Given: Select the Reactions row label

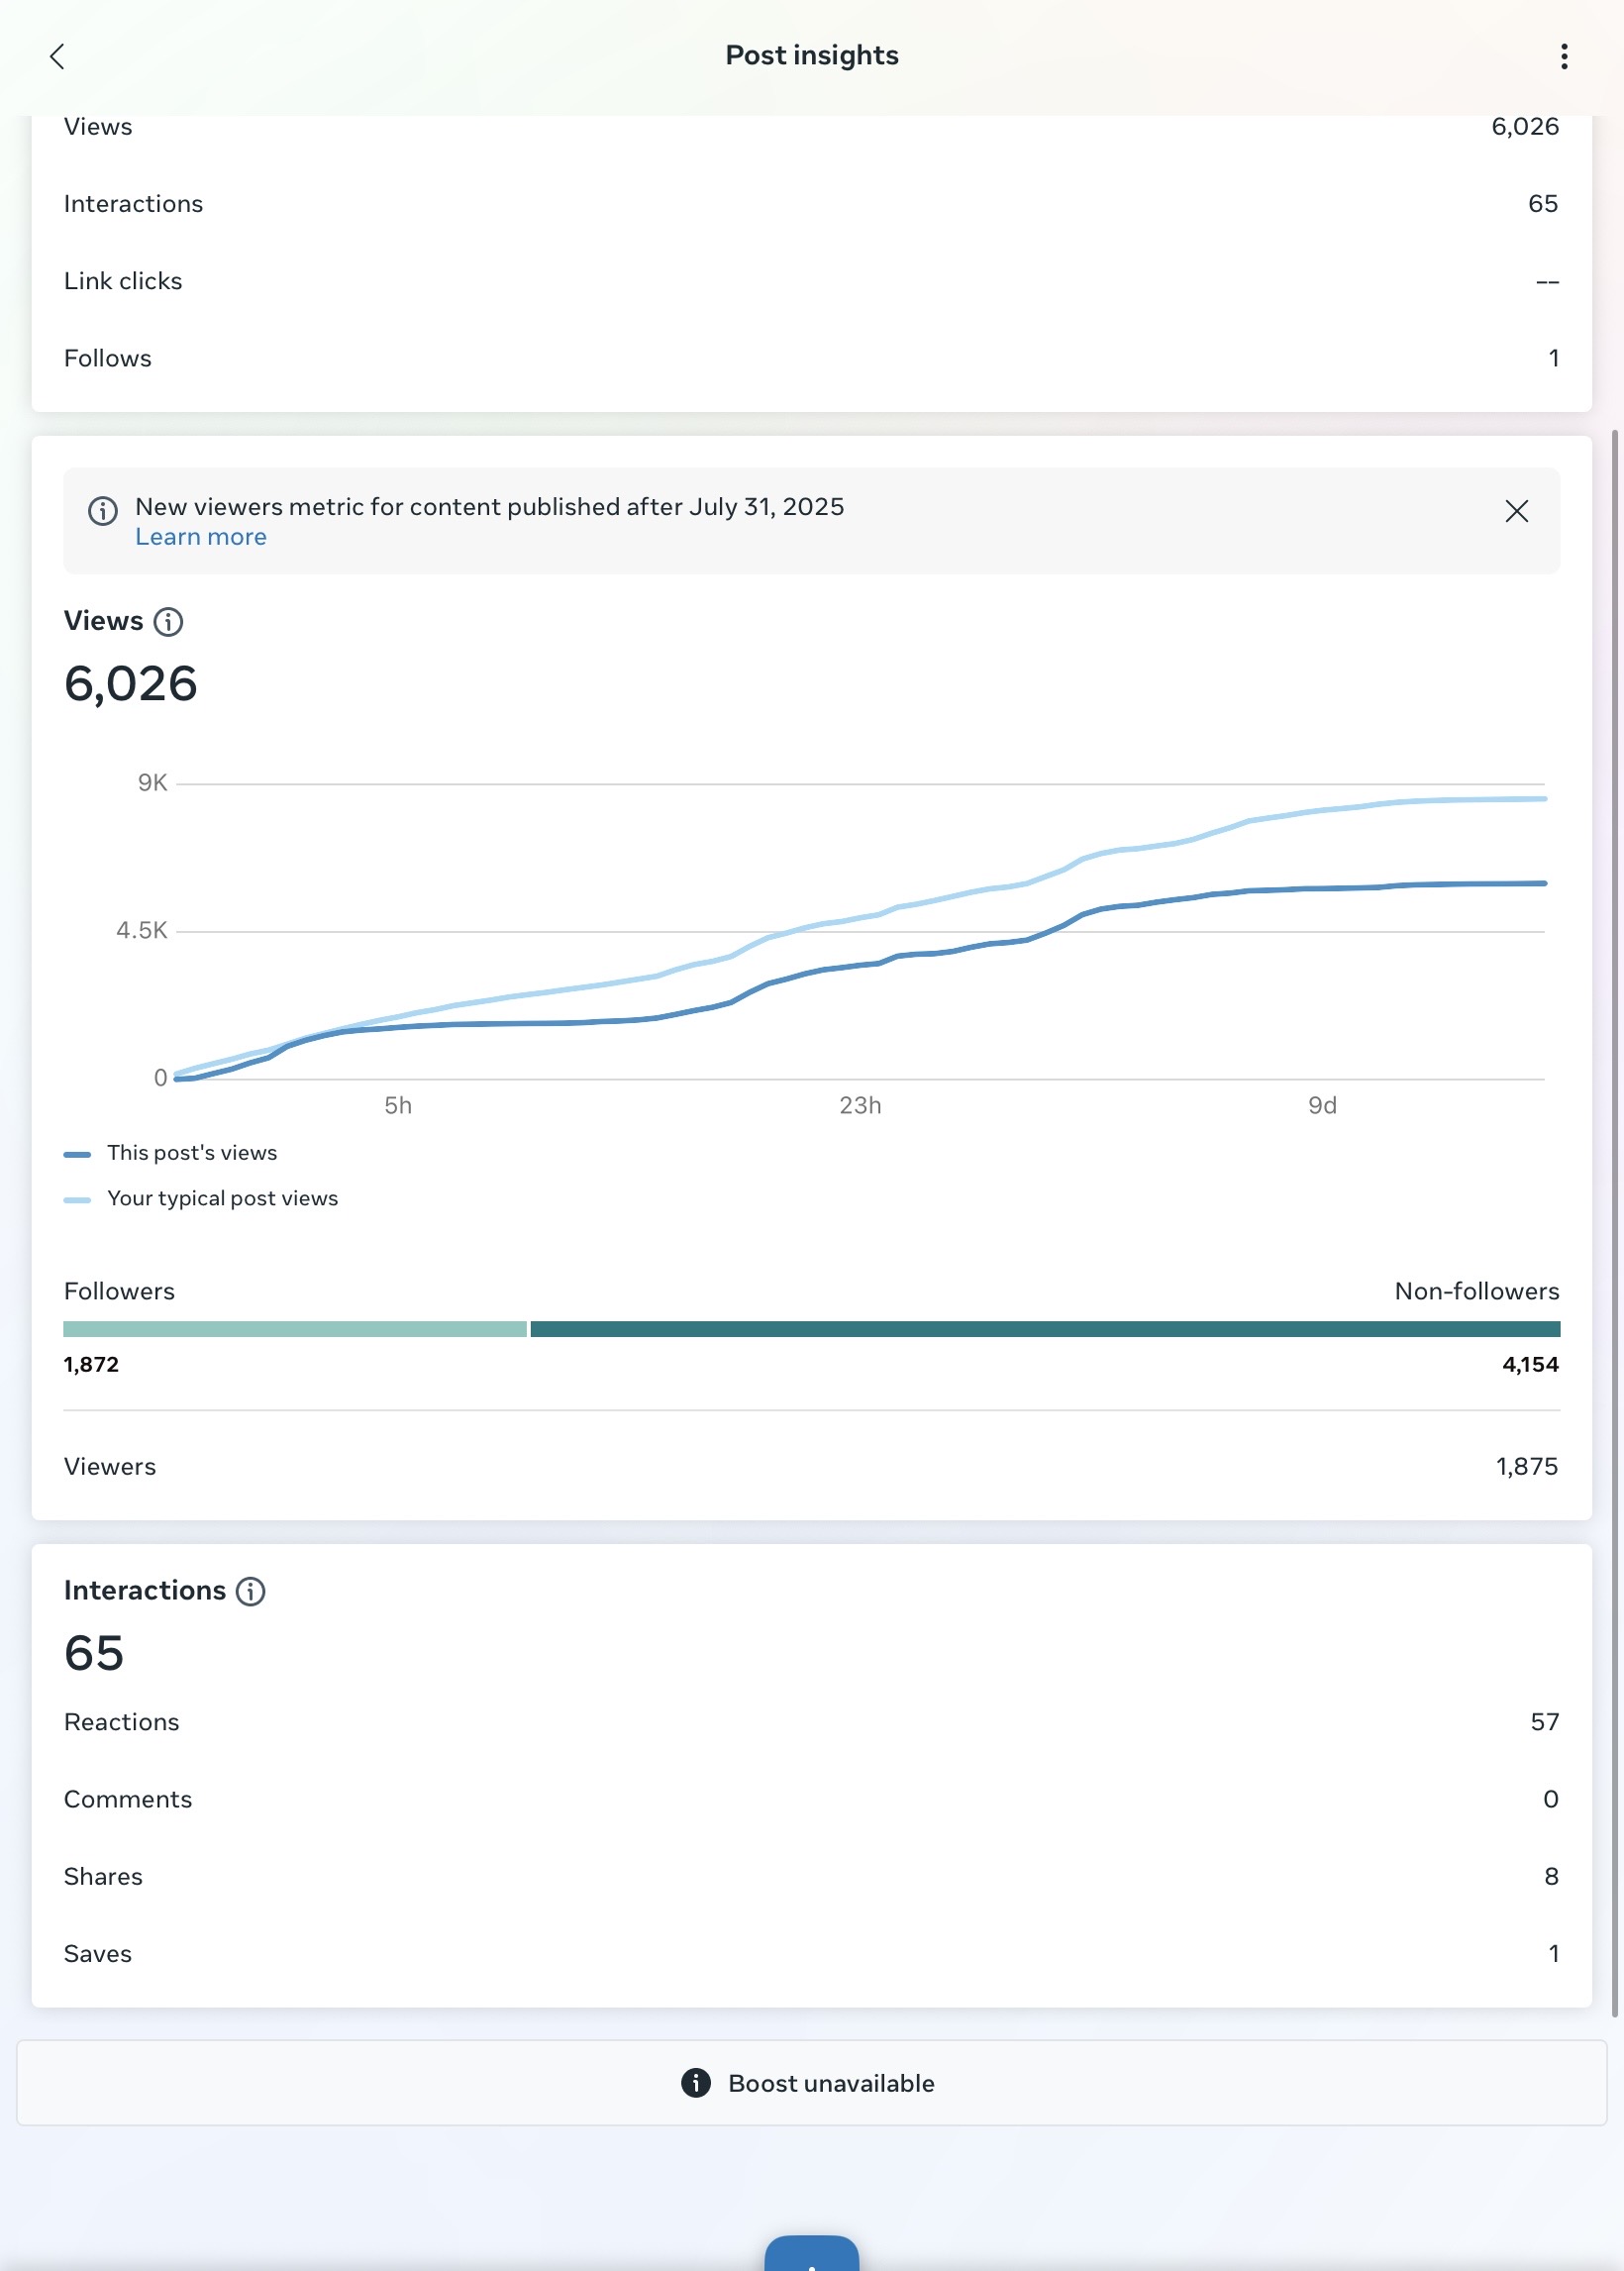Looking at the screenshot, I should click(122, 1722).
